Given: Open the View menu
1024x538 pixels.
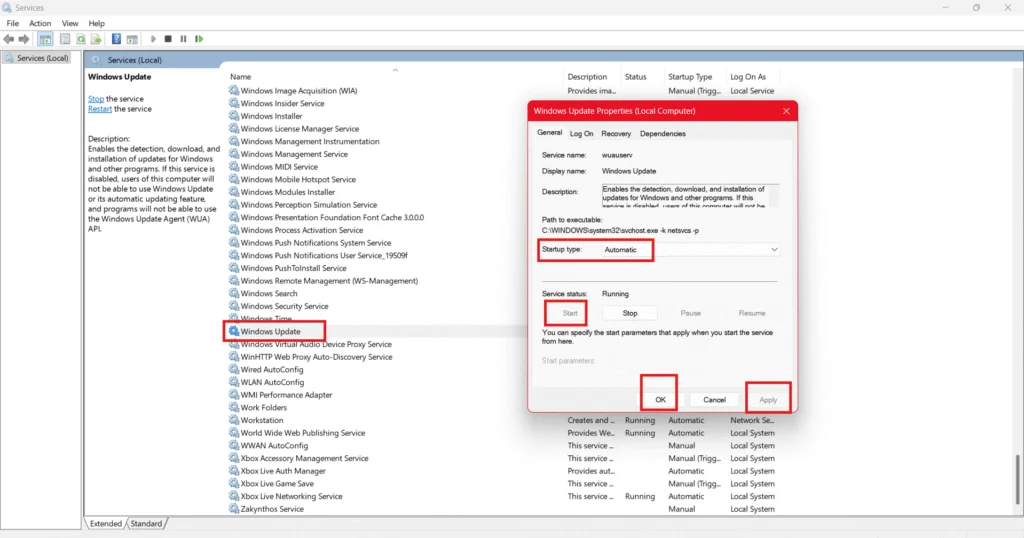Looking at the screenshot, I should tap(70, 23).
